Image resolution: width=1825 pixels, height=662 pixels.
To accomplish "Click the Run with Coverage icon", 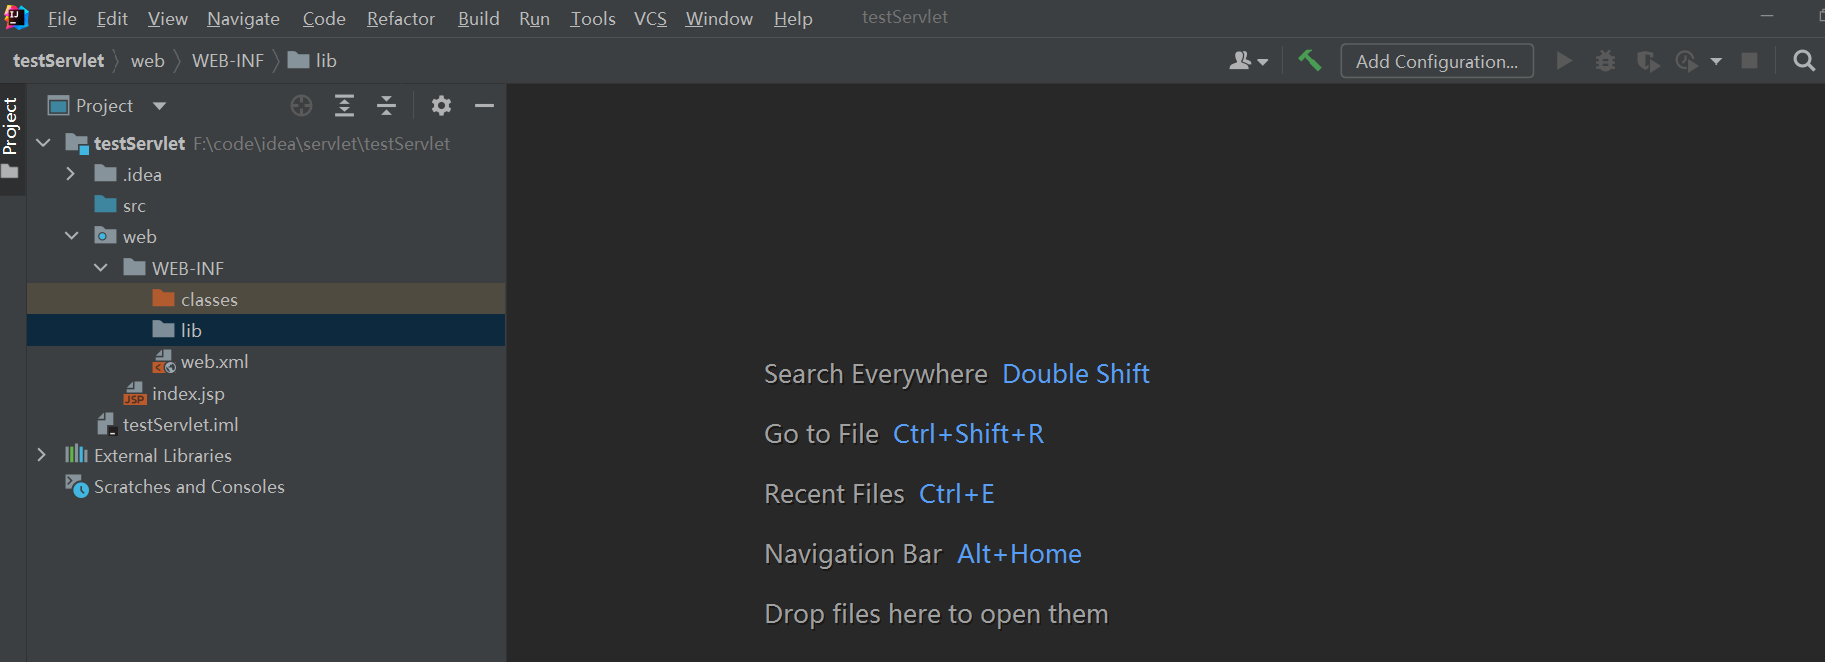I will tap(1647, 61).
